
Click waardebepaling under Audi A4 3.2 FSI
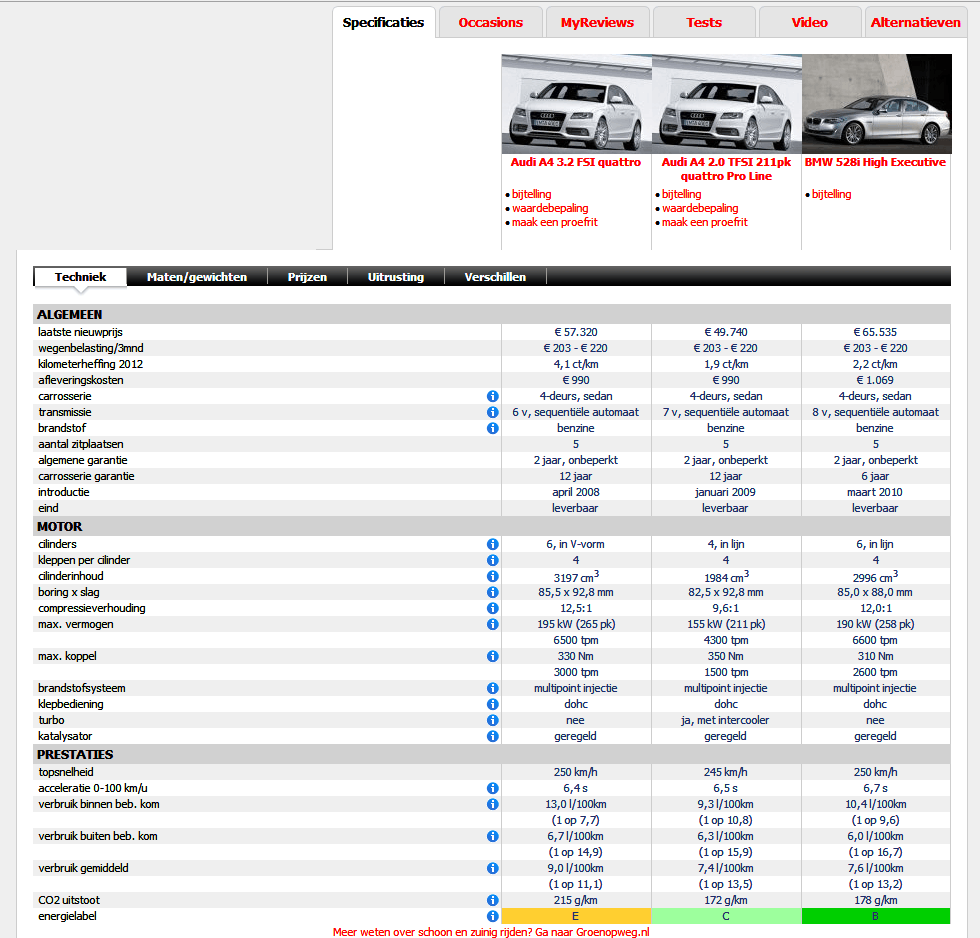550,208
